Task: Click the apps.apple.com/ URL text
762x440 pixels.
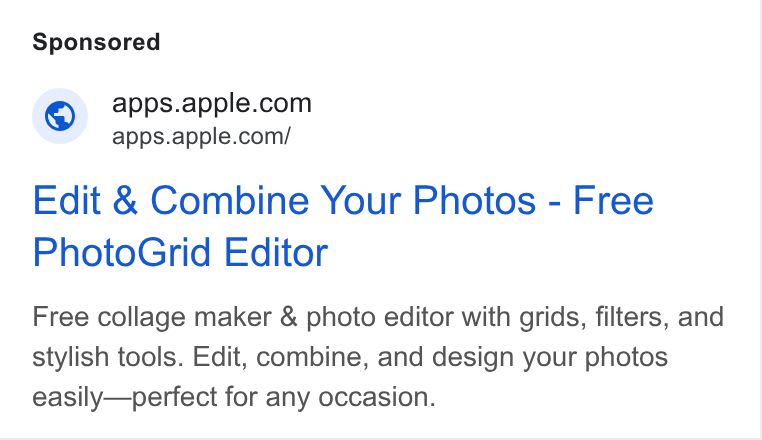Action: 201,136
